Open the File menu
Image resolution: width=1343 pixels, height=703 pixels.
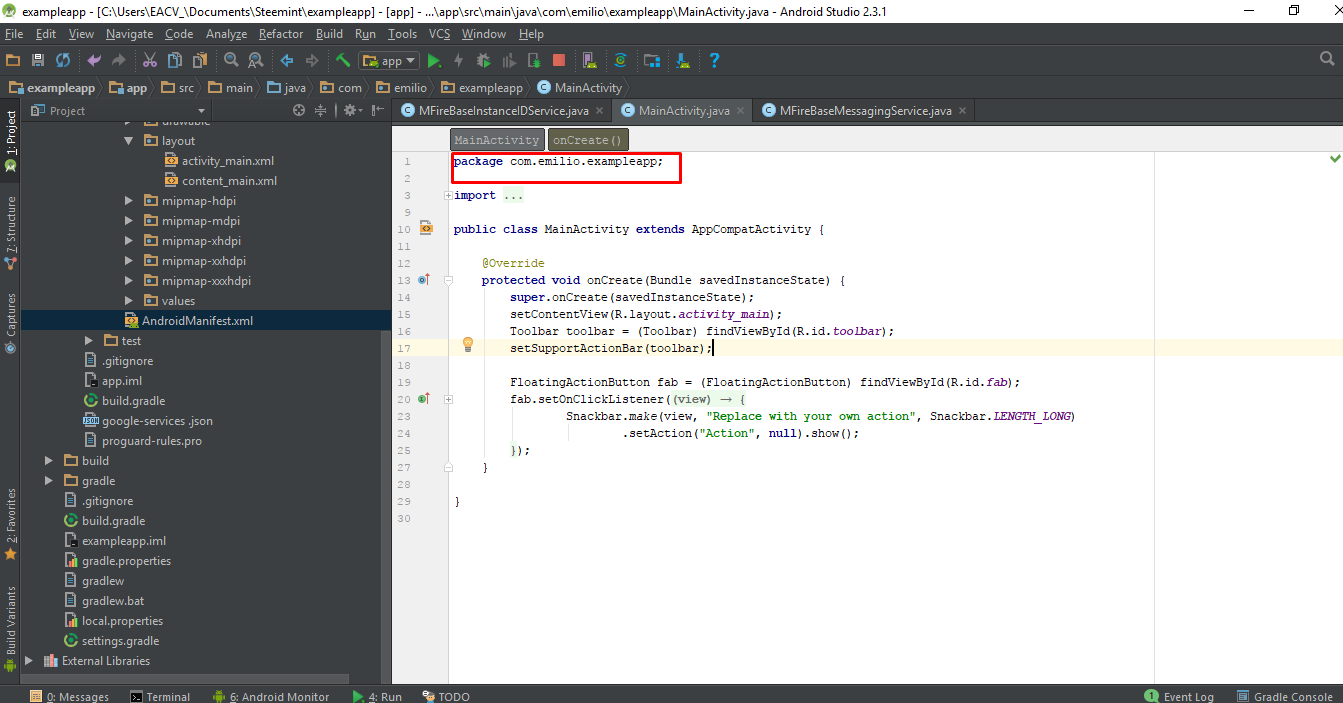14,33
